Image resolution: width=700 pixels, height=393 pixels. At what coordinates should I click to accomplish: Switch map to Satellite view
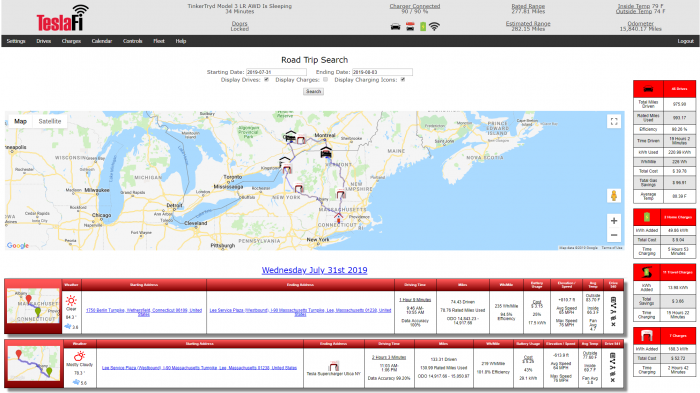[50, 121]
